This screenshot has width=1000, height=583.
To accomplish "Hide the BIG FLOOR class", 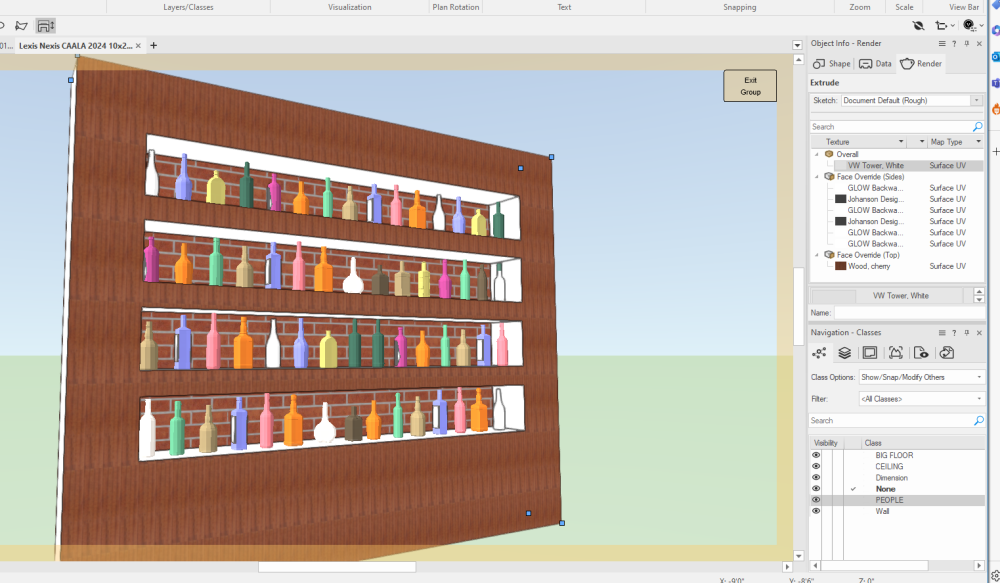I will (815, 454).
